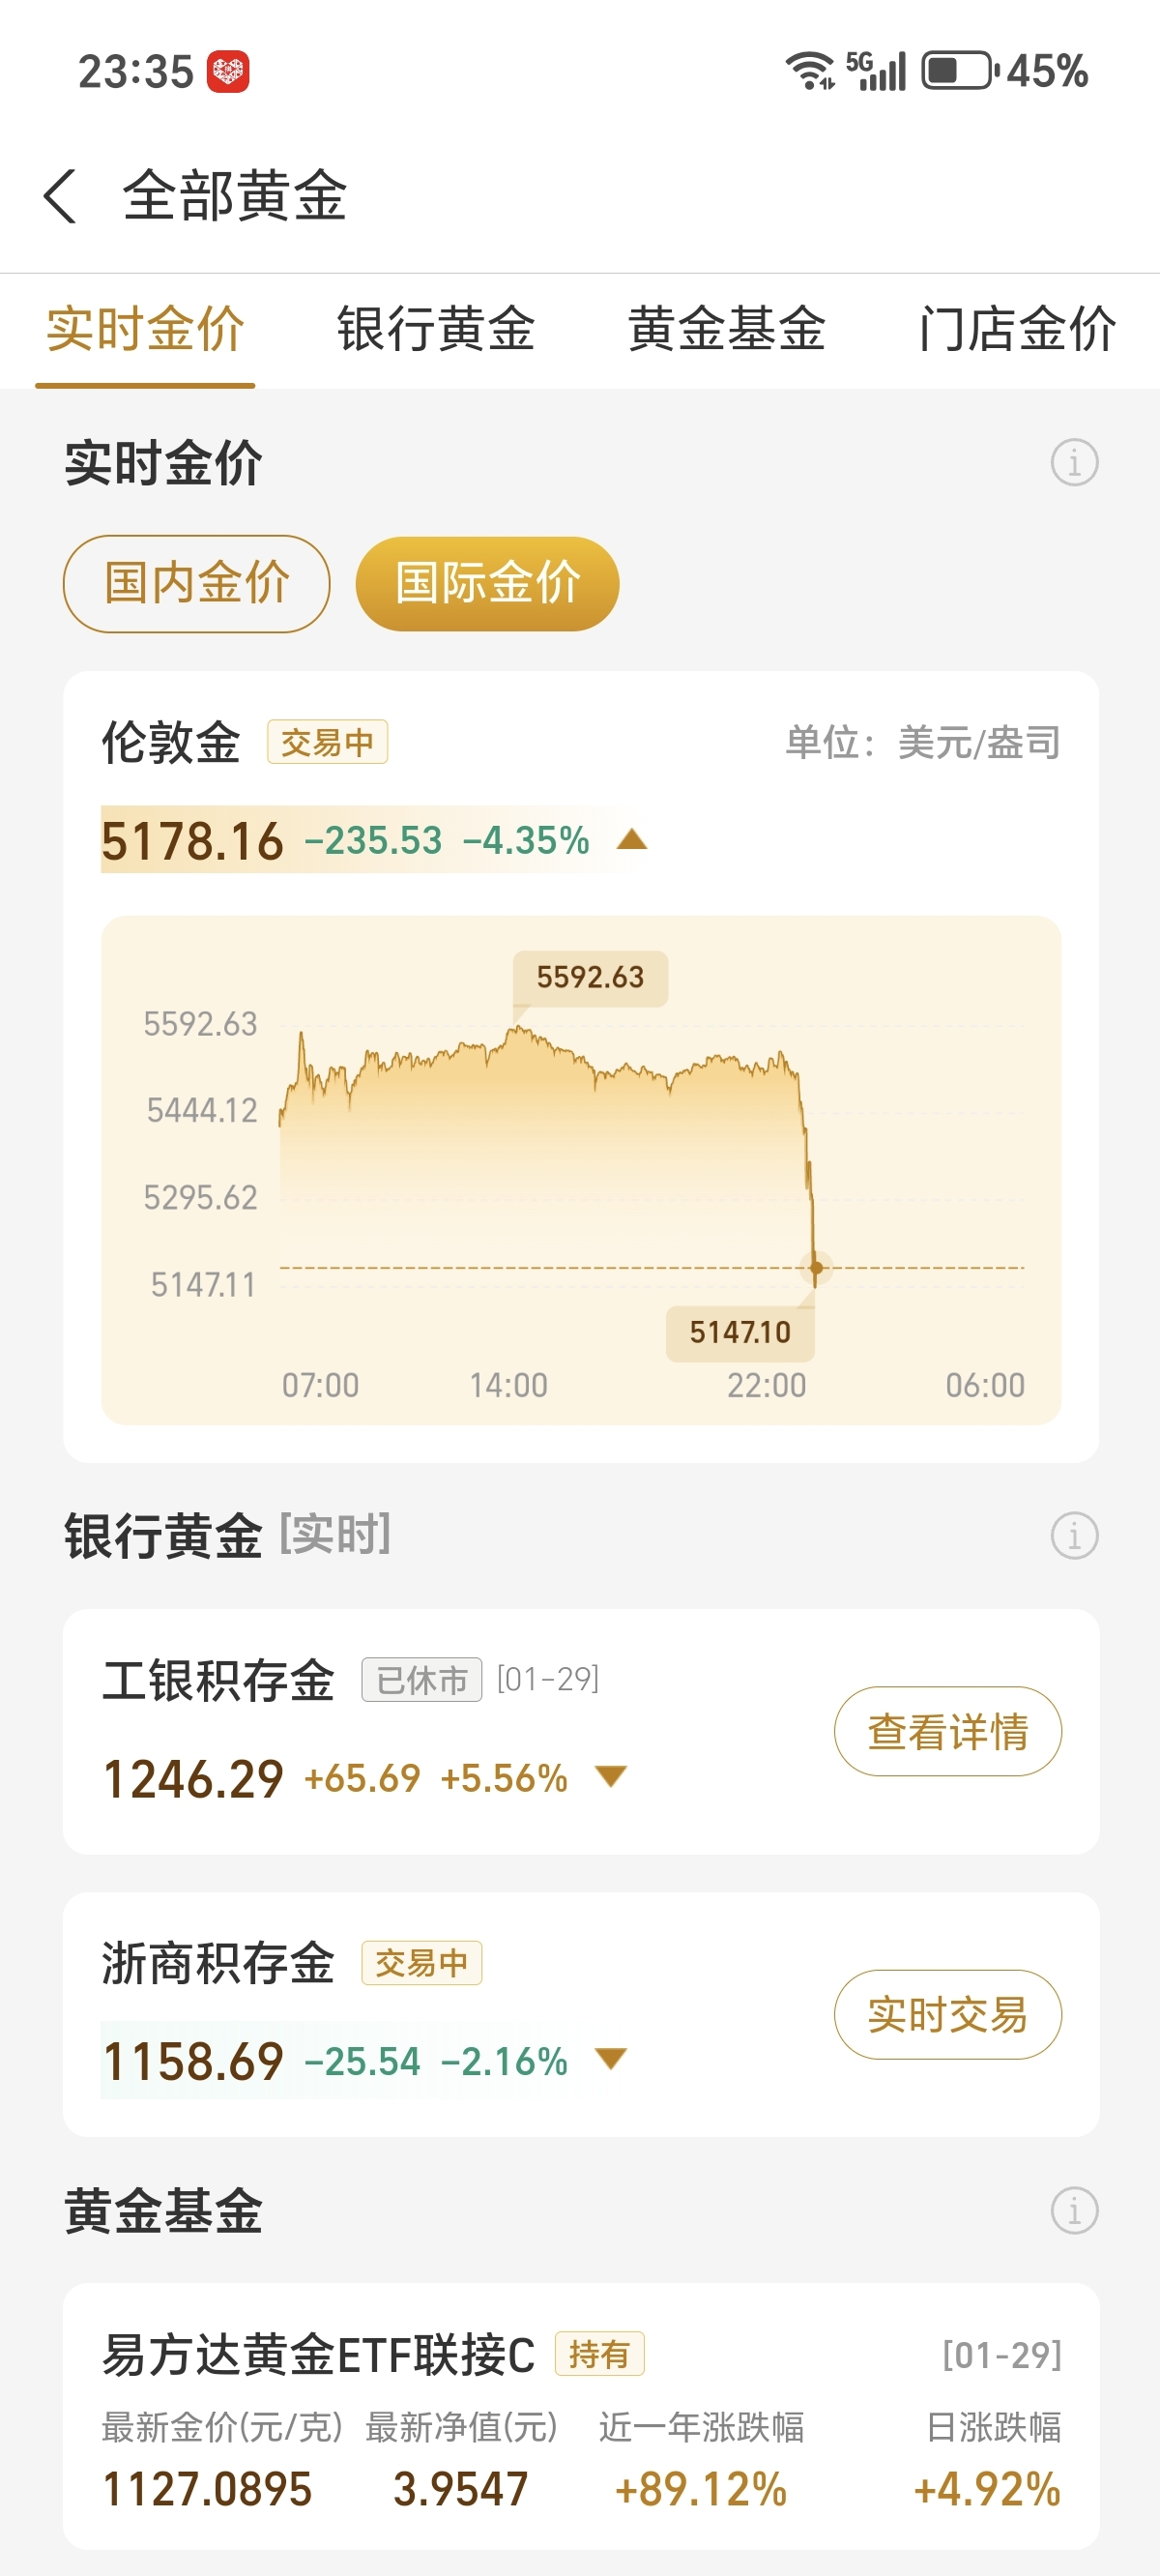Open the 黄金基金 tab
This screenshot has width=1160, height=2576.
pos(726,330)
